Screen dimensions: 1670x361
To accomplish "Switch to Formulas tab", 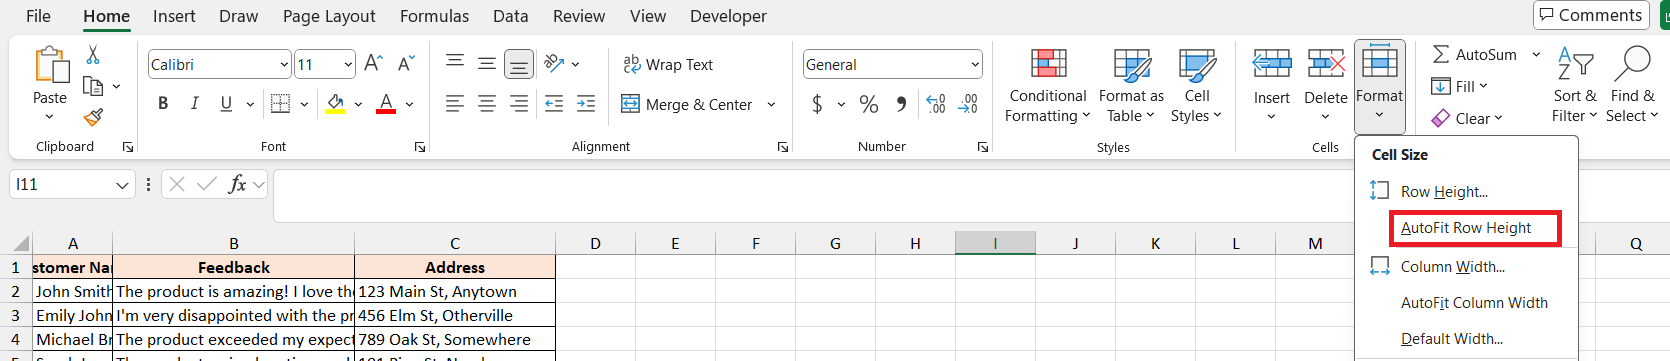I will [x=434, y=16].
